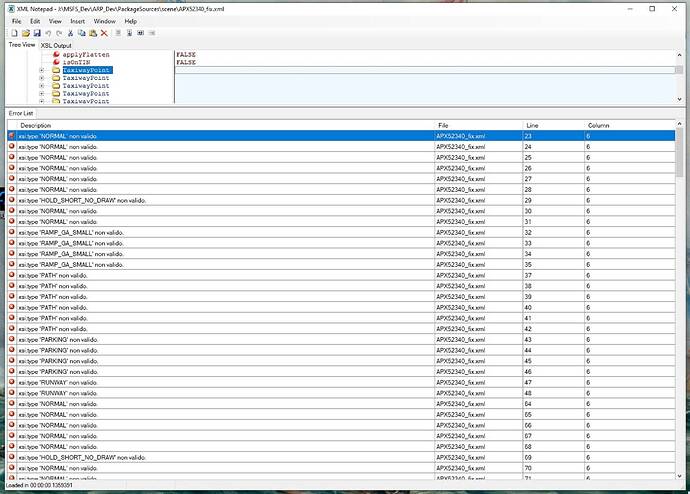Click the error icon on line 37 row
The width and height of the screenshot is (690, 494).
coord(12,275)
